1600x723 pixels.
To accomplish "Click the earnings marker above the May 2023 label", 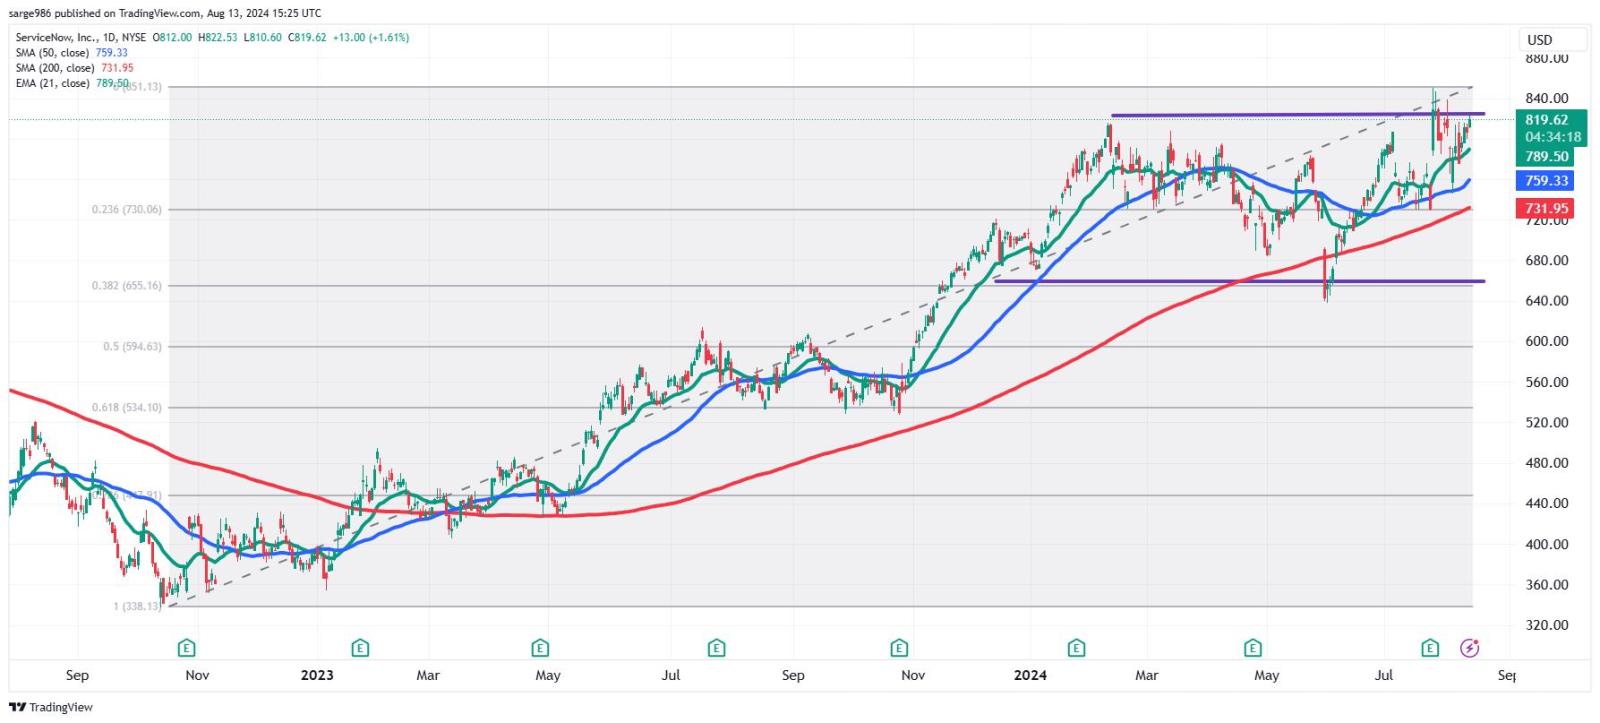I will (540, 648).
